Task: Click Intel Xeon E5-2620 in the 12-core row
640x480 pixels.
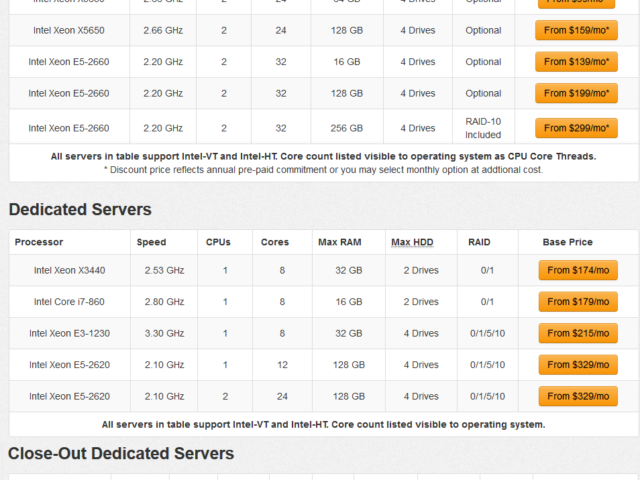Action: coord(69,364)
